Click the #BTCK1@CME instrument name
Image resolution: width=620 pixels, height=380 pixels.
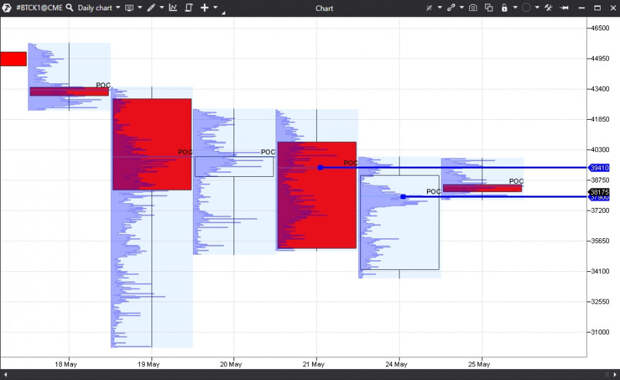pos(39,8)
